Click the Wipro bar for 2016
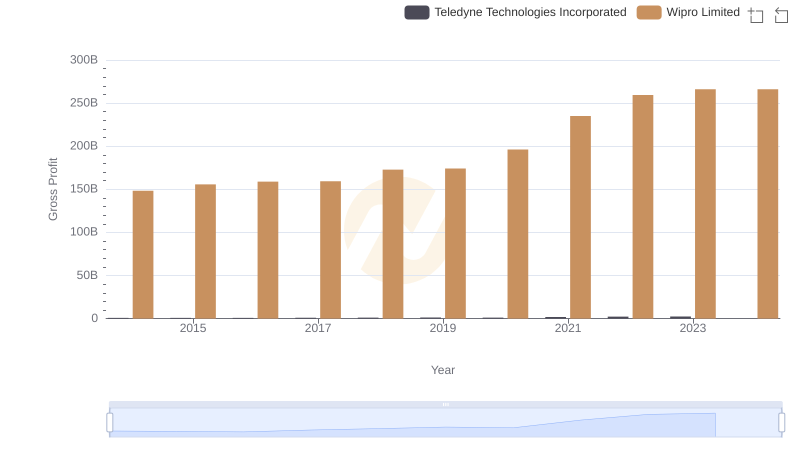 tap(268, 250)
